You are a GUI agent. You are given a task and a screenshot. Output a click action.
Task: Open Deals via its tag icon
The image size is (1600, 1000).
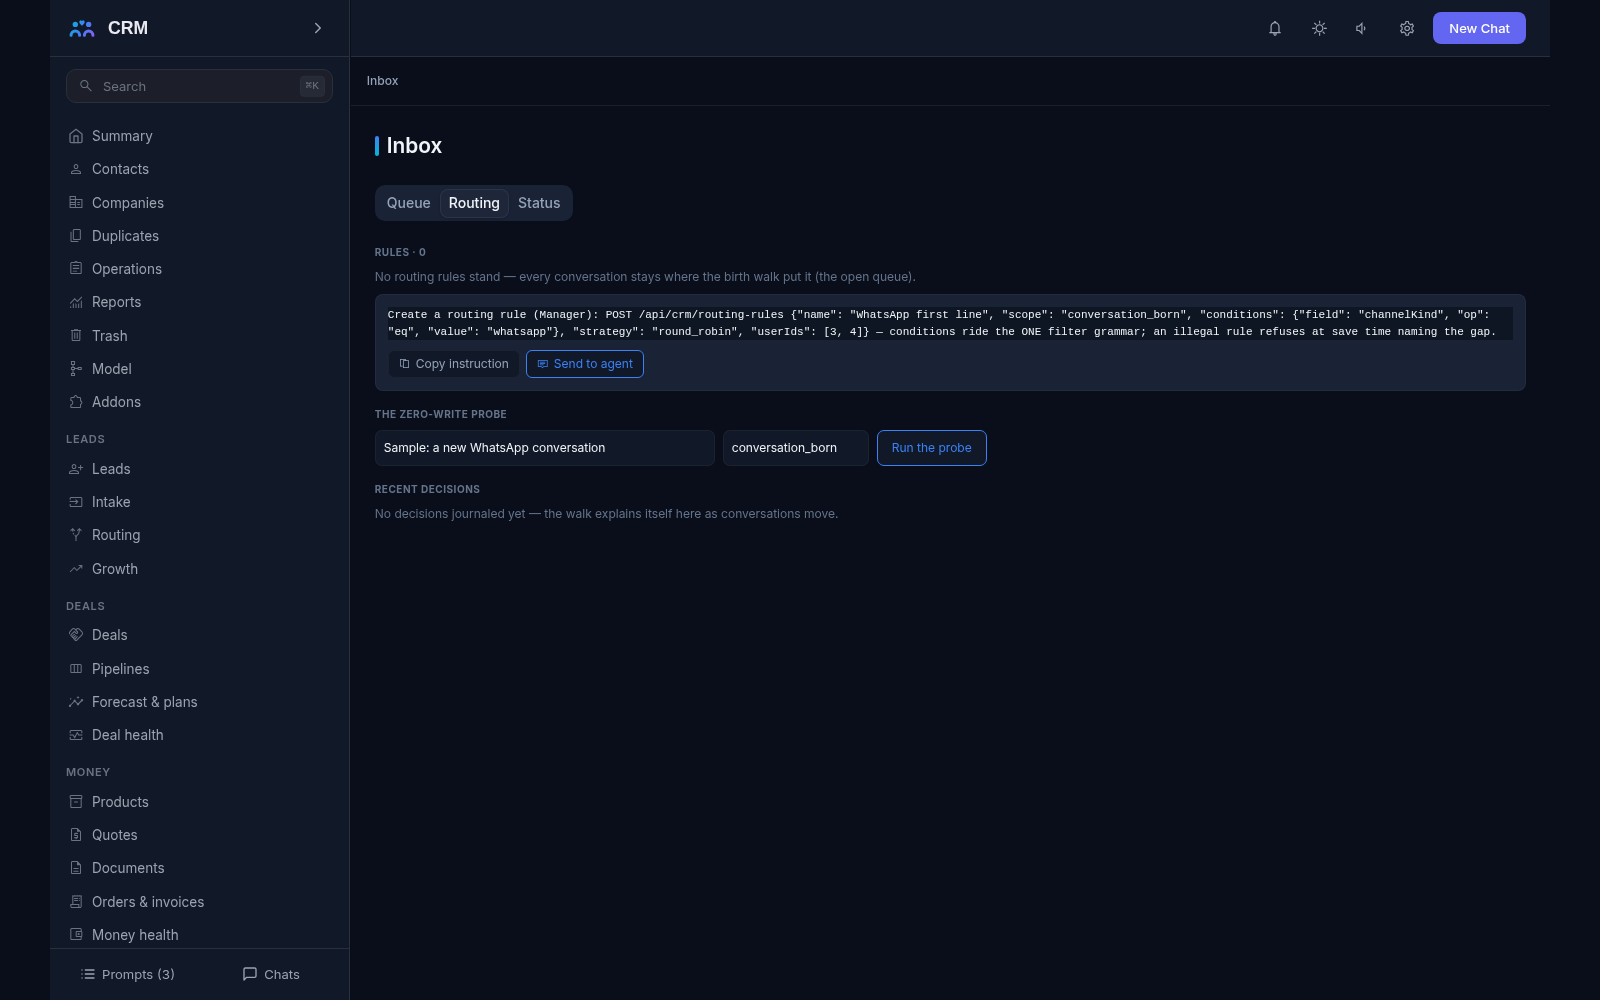point(76,635)
